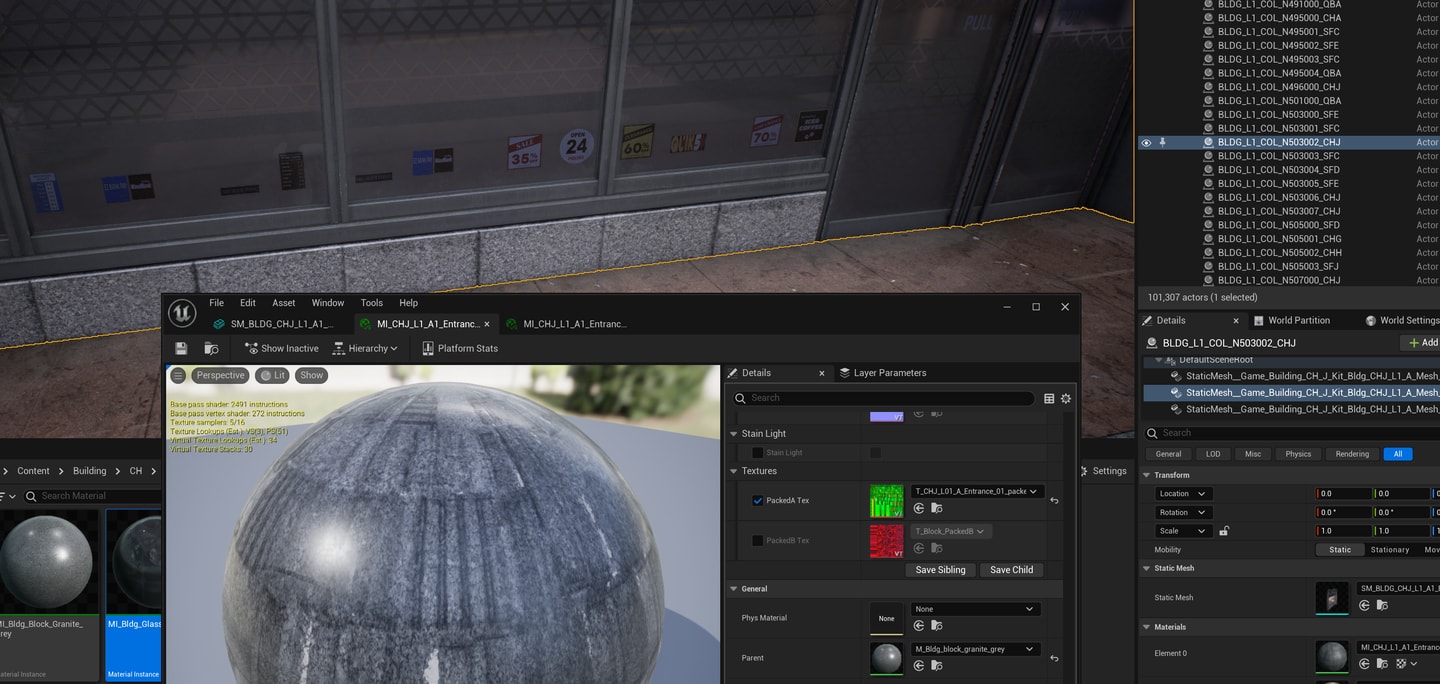The width and height of the screenshot is (1440, 684).
Task: Open the Help menu
Action: [x=408, y=303]
